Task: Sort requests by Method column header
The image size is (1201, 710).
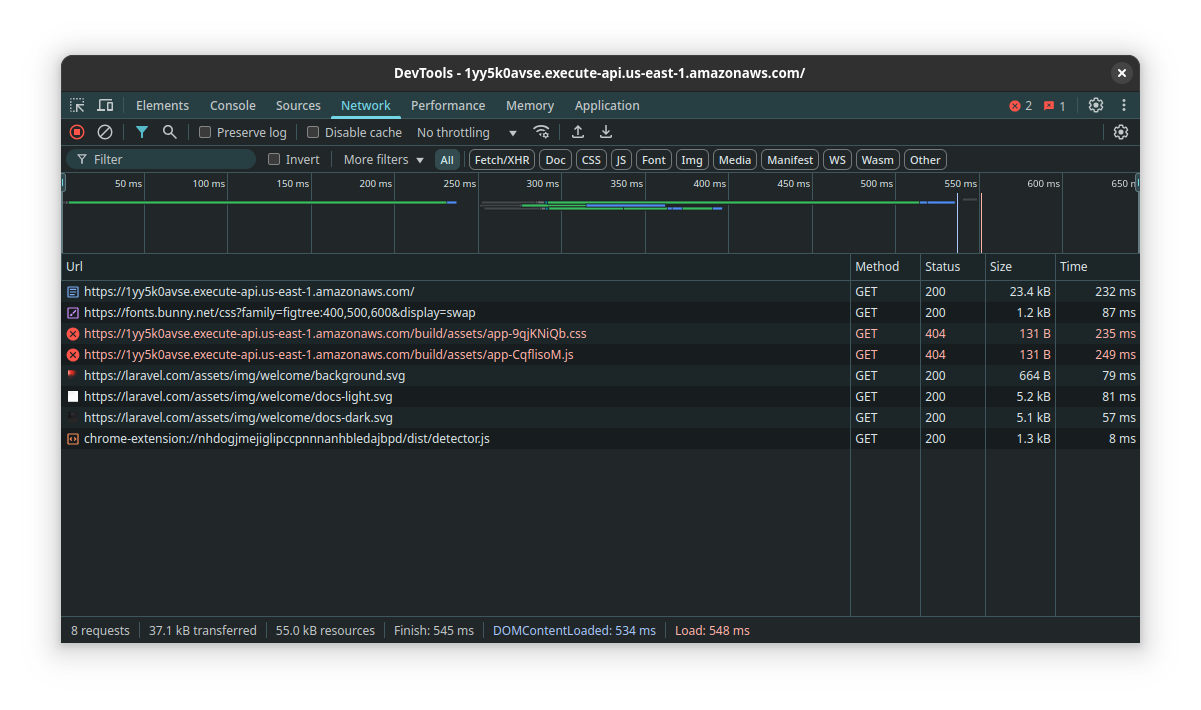Action: tap(885, 267)
